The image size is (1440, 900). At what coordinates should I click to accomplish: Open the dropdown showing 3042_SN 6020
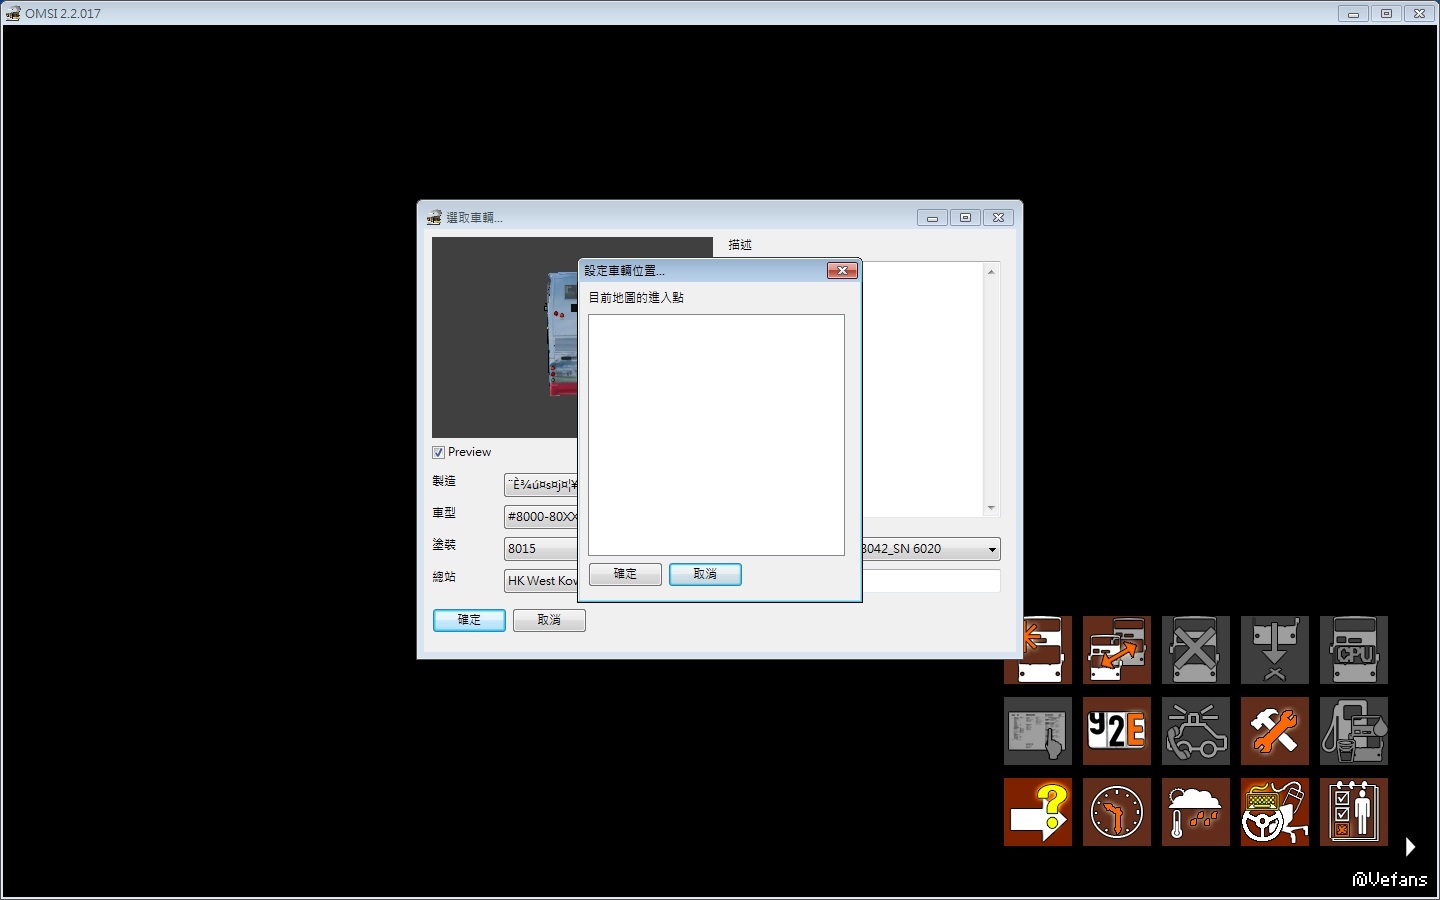(x=931, y=549)
